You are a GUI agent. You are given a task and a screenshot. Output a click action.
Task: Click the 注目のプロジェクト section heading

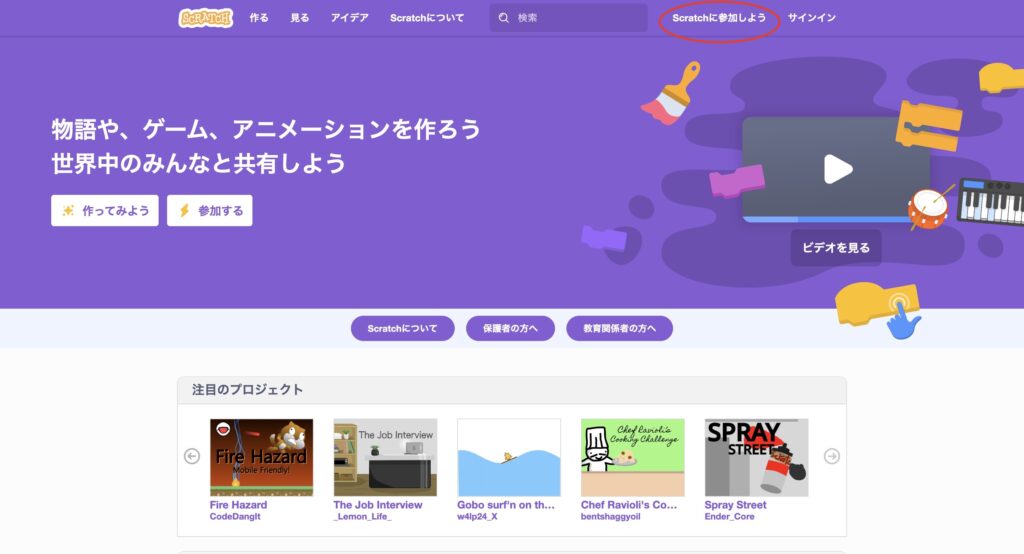[x=248, y=390]
